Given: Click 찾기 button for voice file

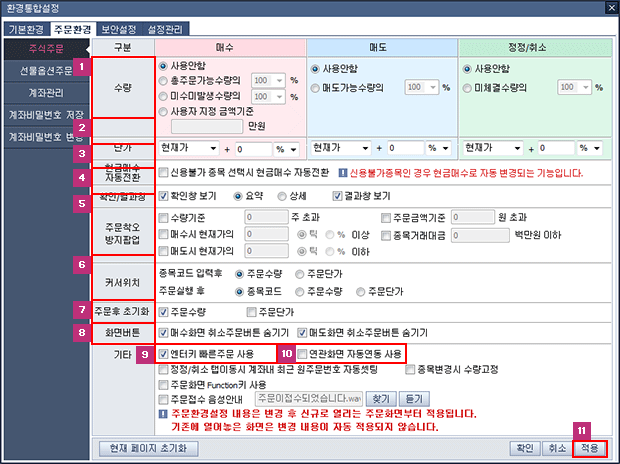Looking at the screenshot, I should (x=381, y=399).
